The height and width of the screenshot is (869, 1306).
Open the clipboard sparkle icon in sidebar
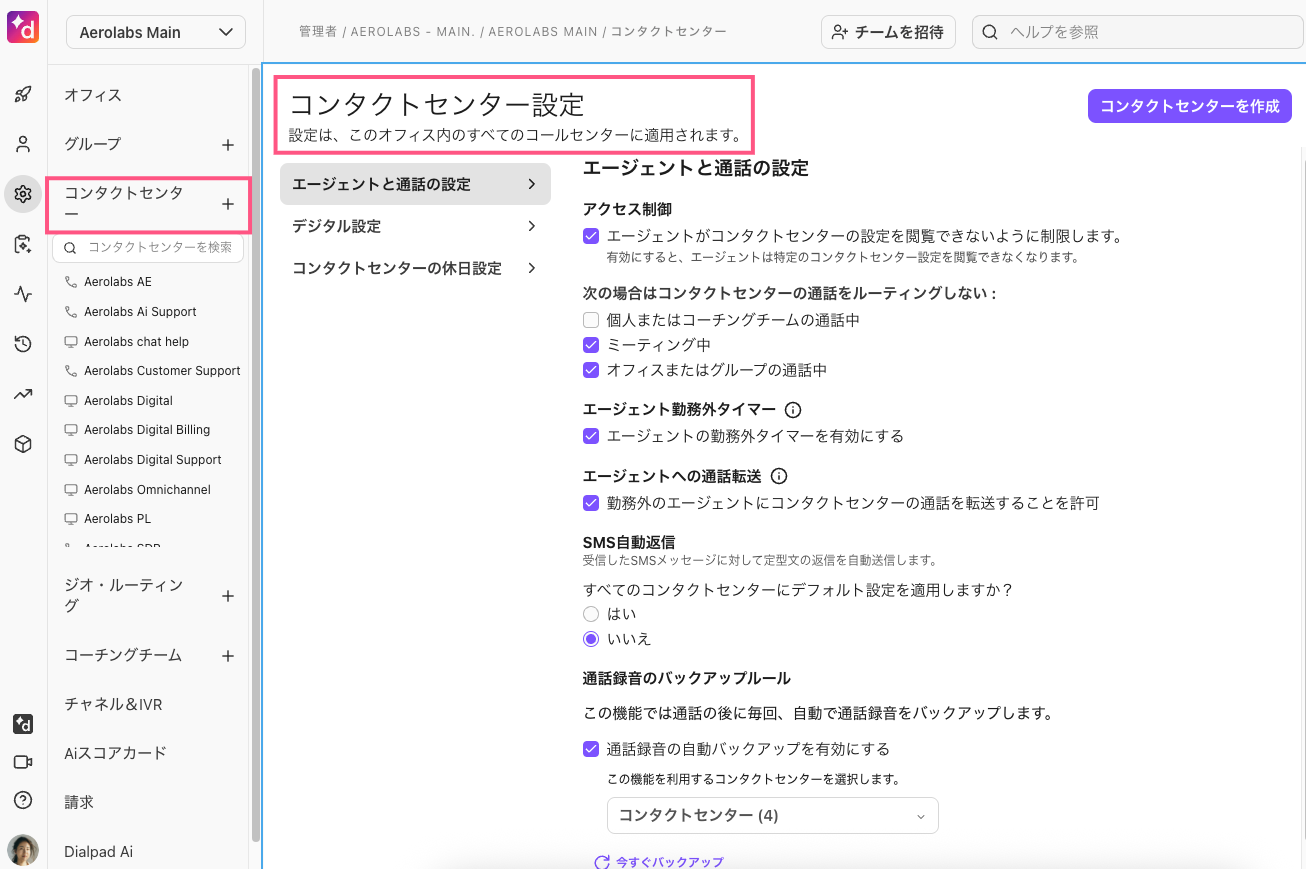click(23, 244)
